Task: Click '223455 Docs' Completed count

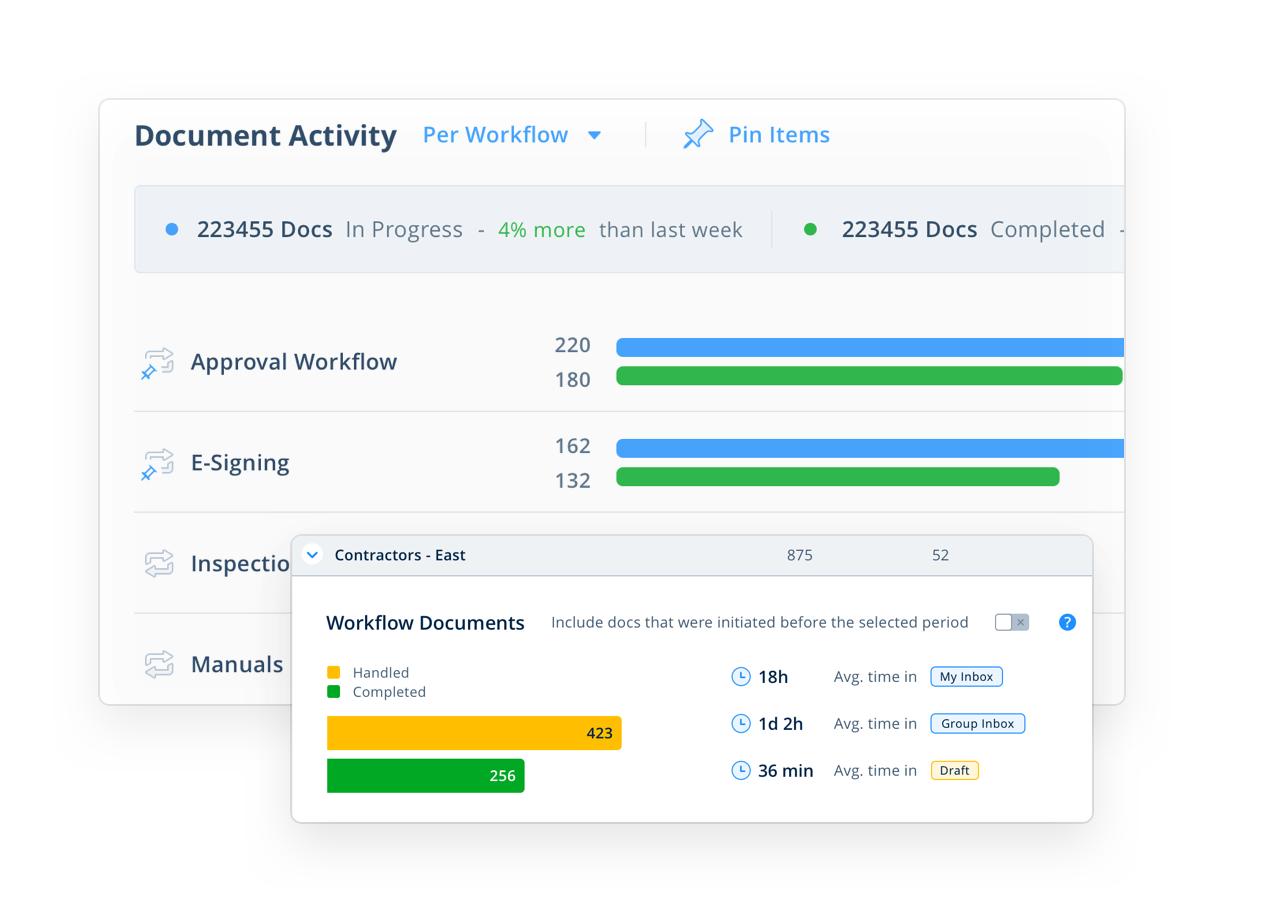Action: pos(910,230)
